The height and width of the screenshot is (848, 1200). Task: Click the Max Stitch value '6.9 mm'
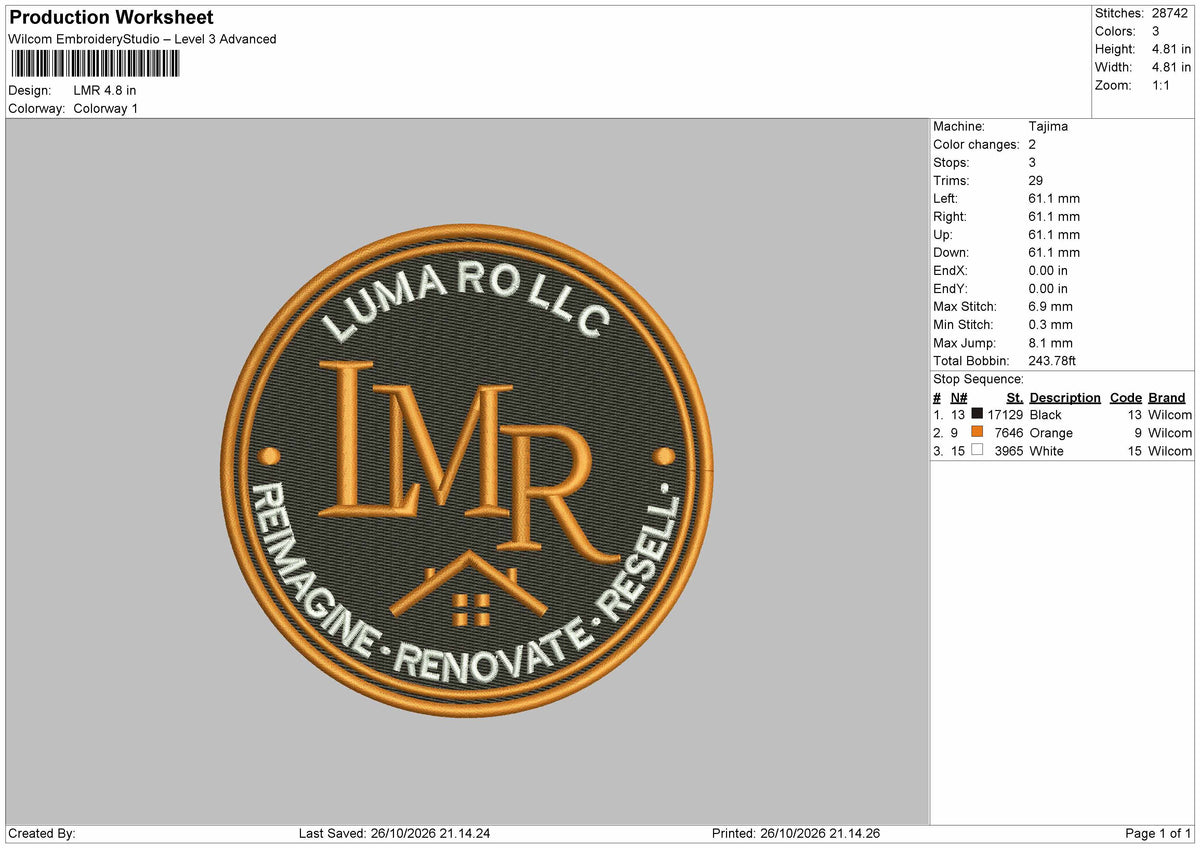(x=1050, y=306)
